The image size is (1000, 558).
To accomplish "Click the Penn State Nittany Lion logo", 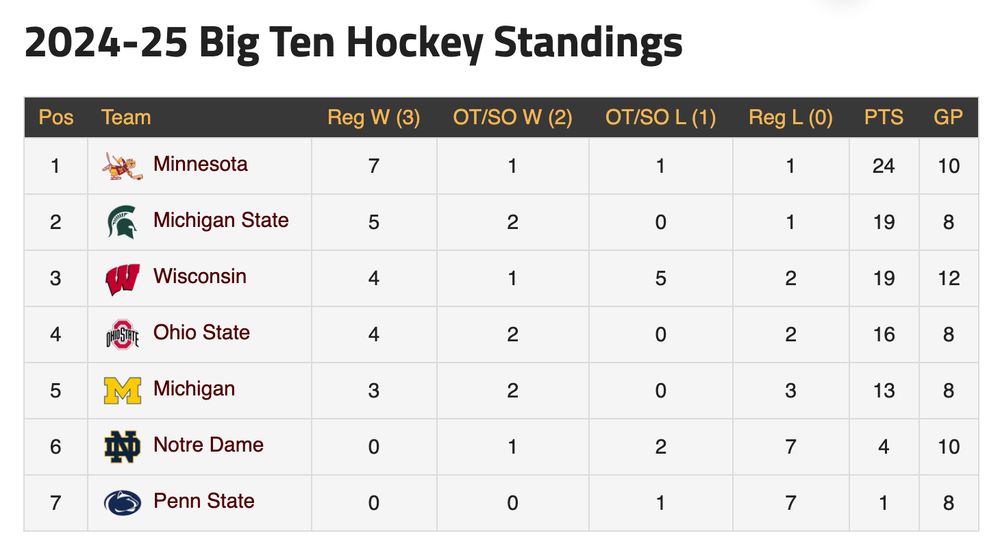I will point(122,502).
